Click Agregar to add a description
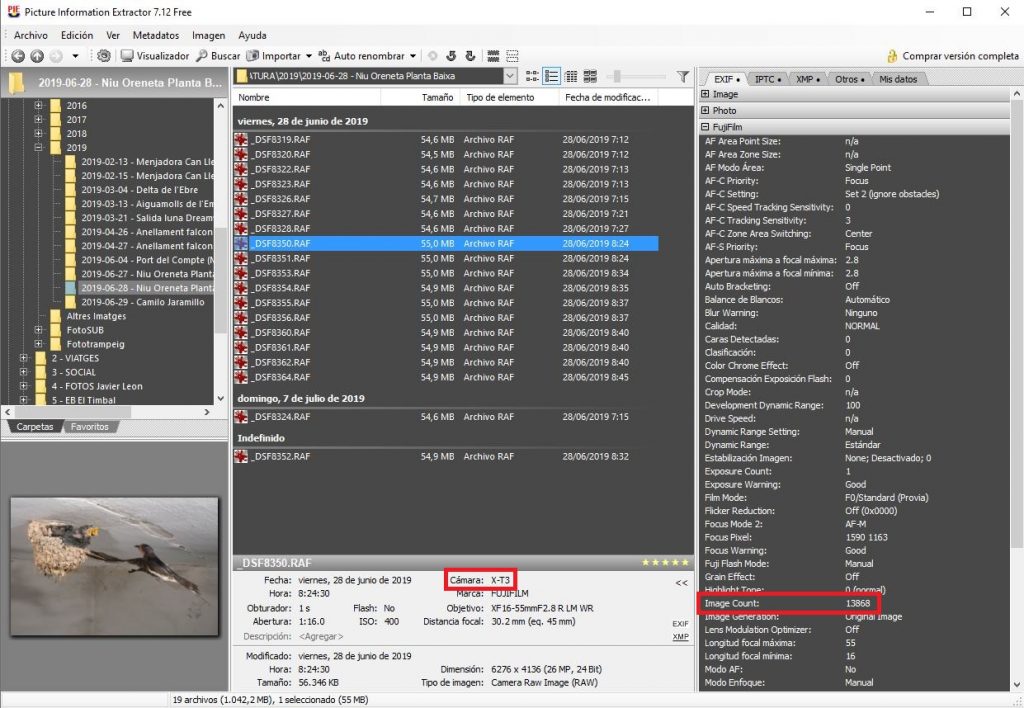Viewport: 1024px width, 708px height. coord(320,636)
